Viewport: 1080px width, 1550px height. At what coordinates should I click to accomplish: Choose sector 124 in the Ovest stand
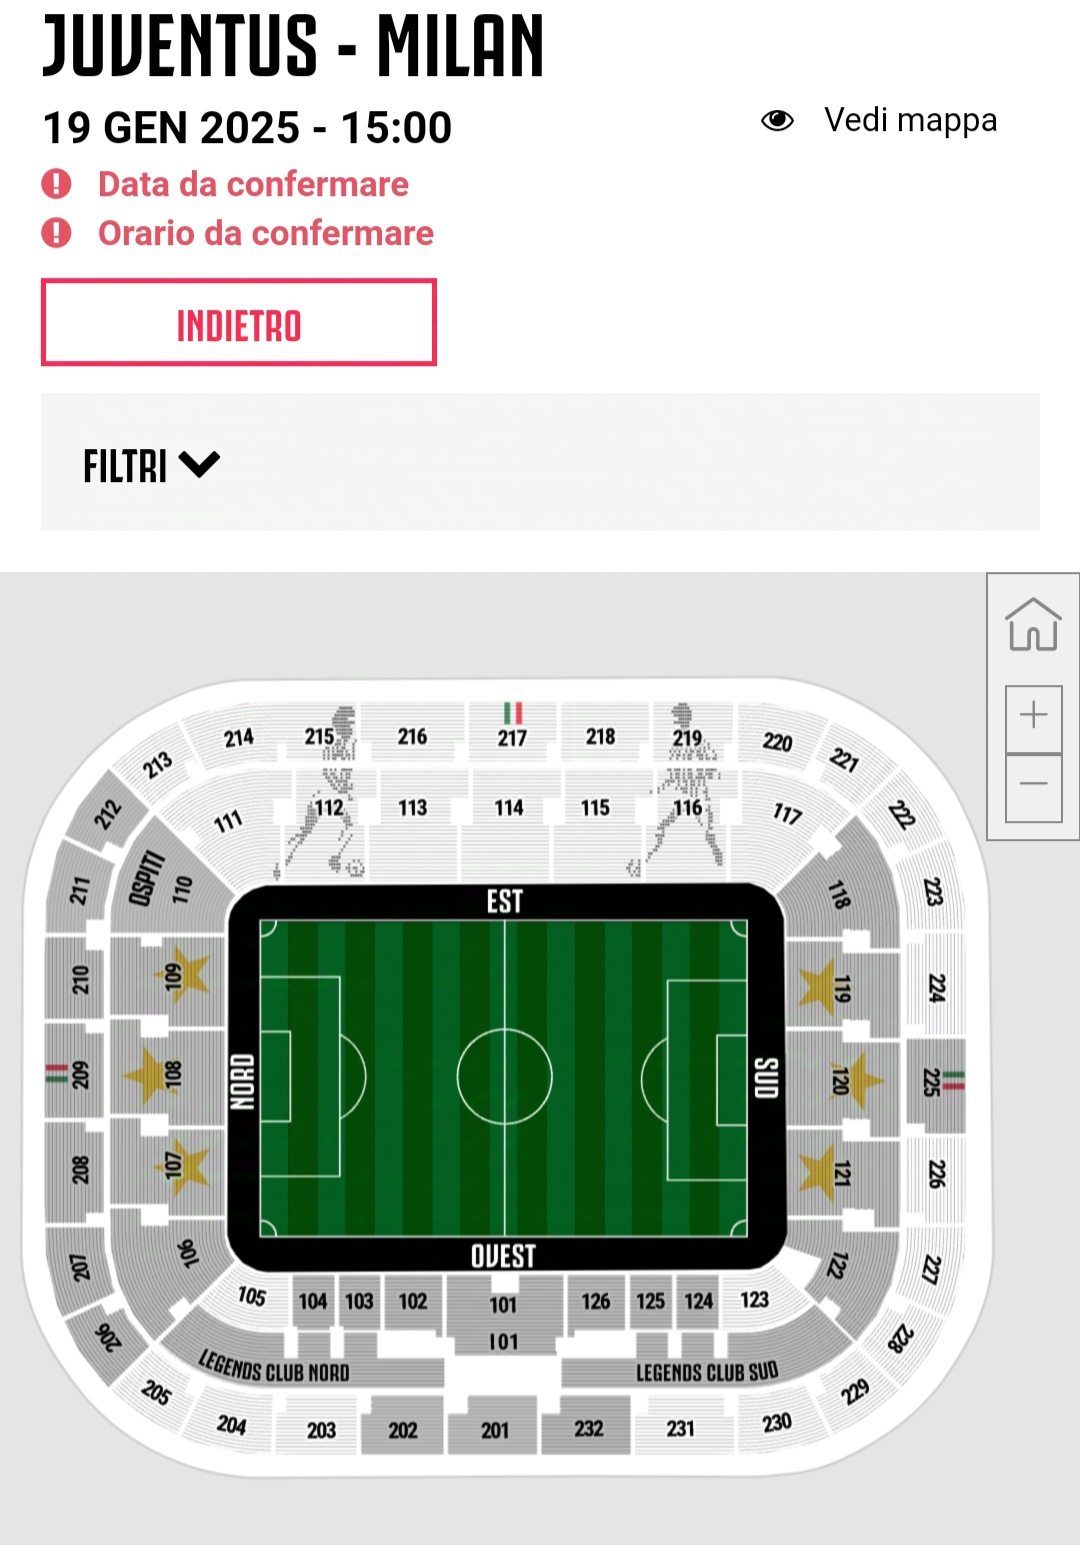coord(698,1301)
